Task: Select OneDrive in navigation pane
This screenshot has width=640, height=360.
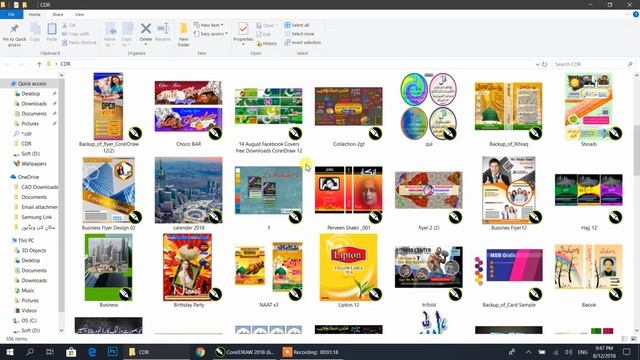Action: tap(28, 177)
